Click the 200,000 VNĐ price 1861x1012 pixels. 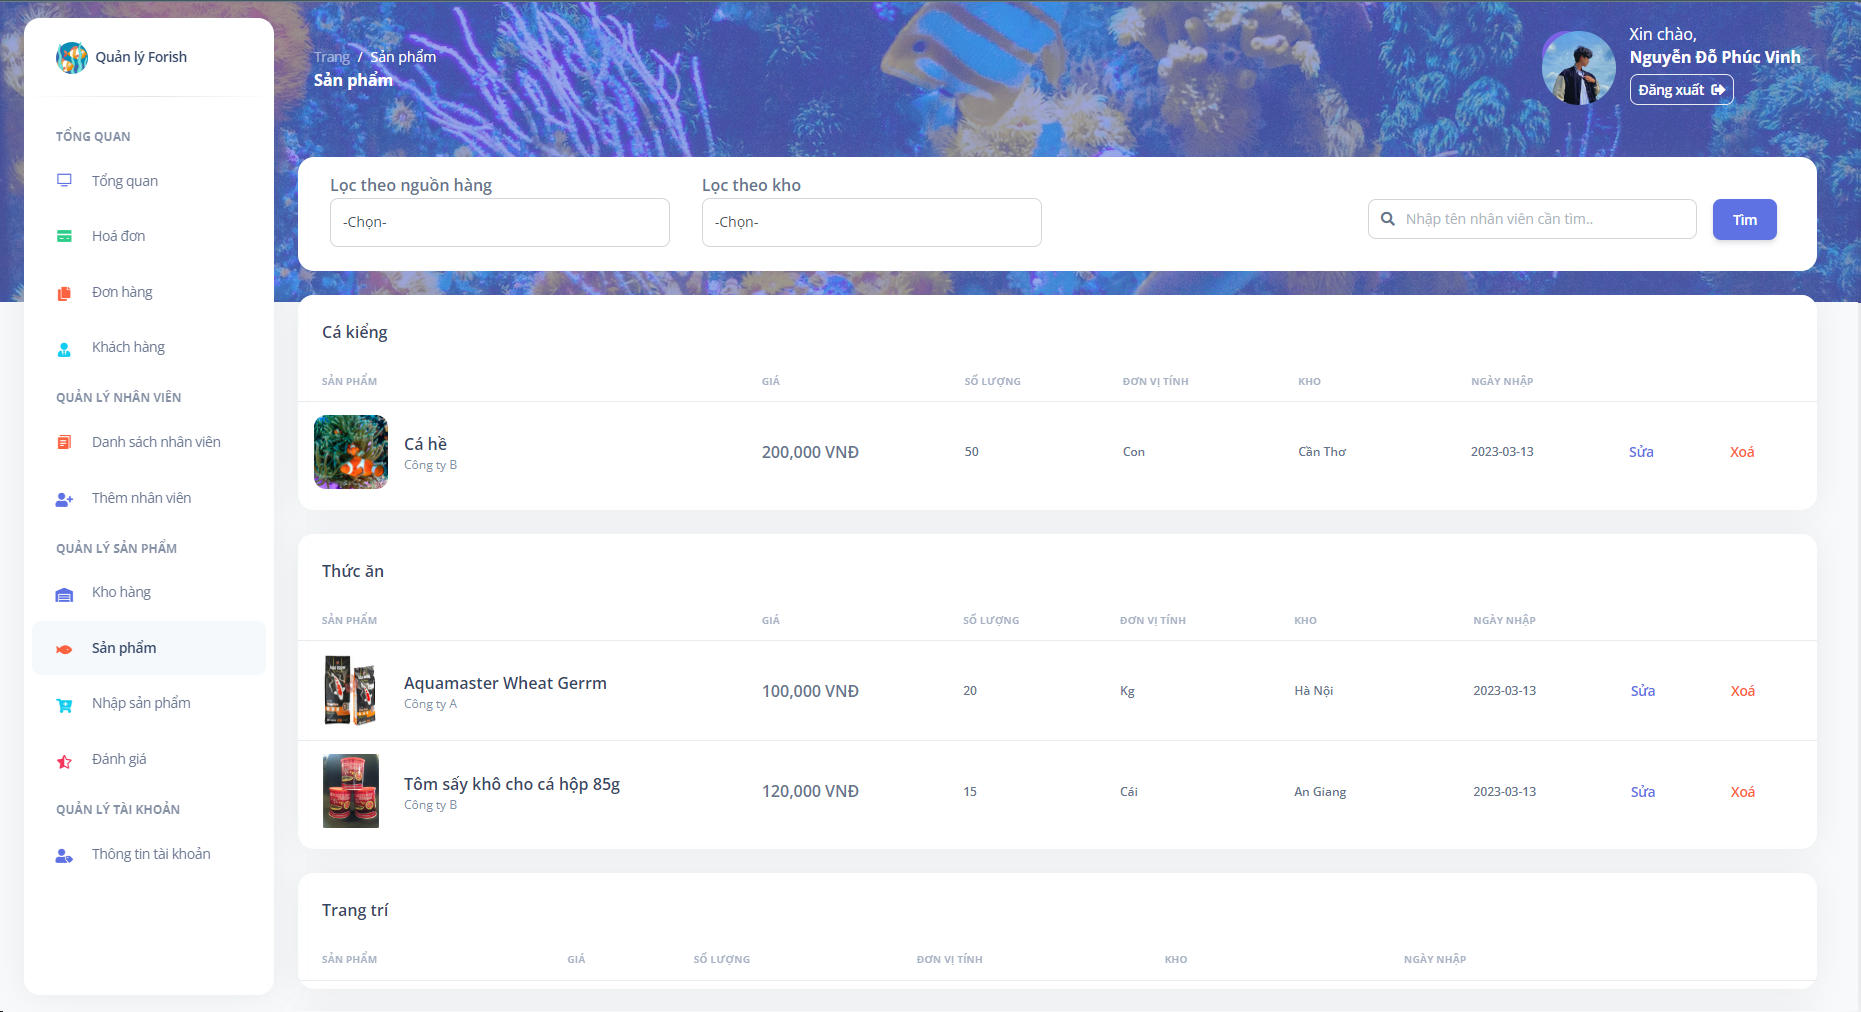coord(810,452)
